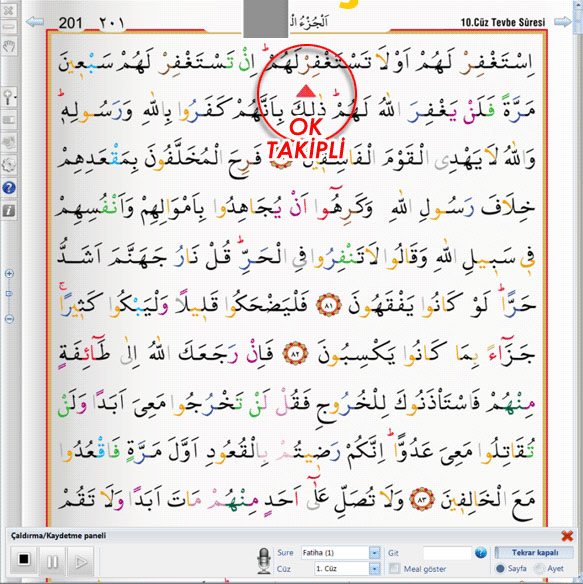Click the microphone record icon
583x584 pixels.
coord(264,561)
